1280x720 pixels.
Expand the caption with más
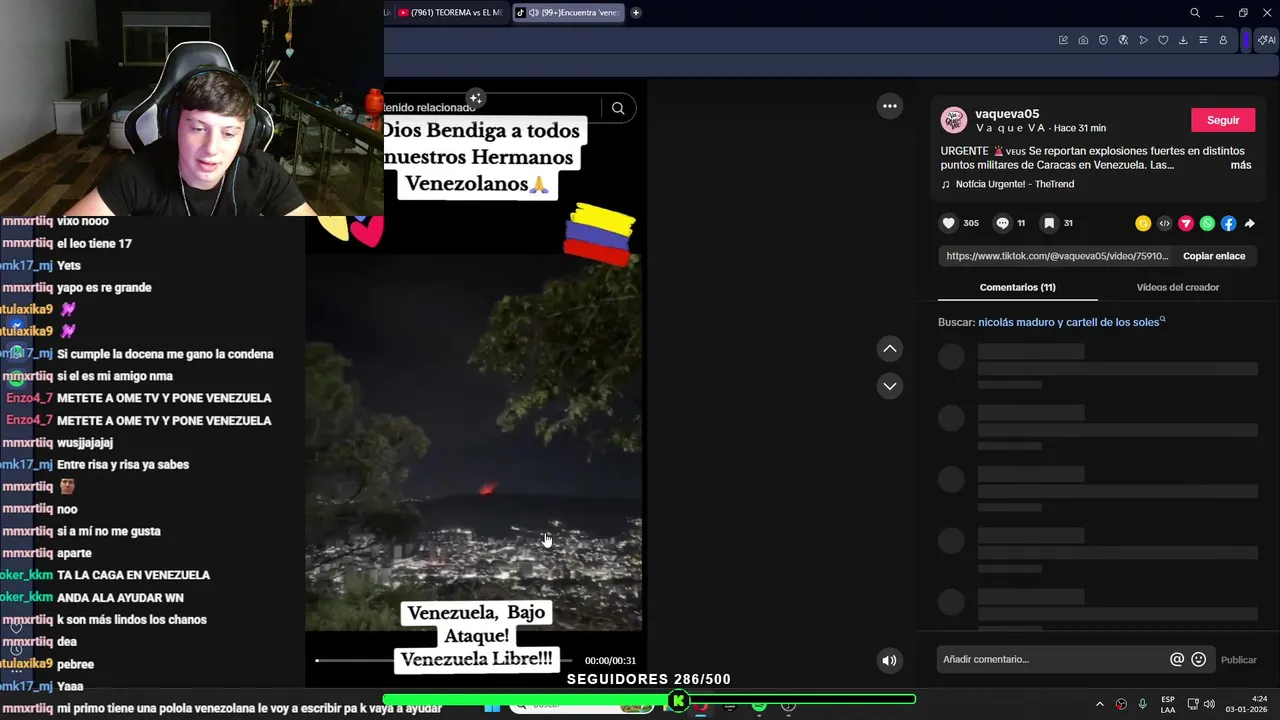click(1240, 165)
